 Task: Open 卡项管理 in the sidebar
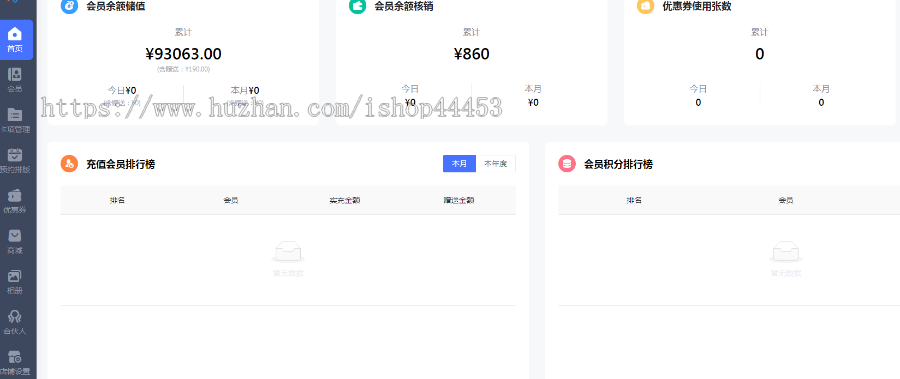tap(15, 121)
